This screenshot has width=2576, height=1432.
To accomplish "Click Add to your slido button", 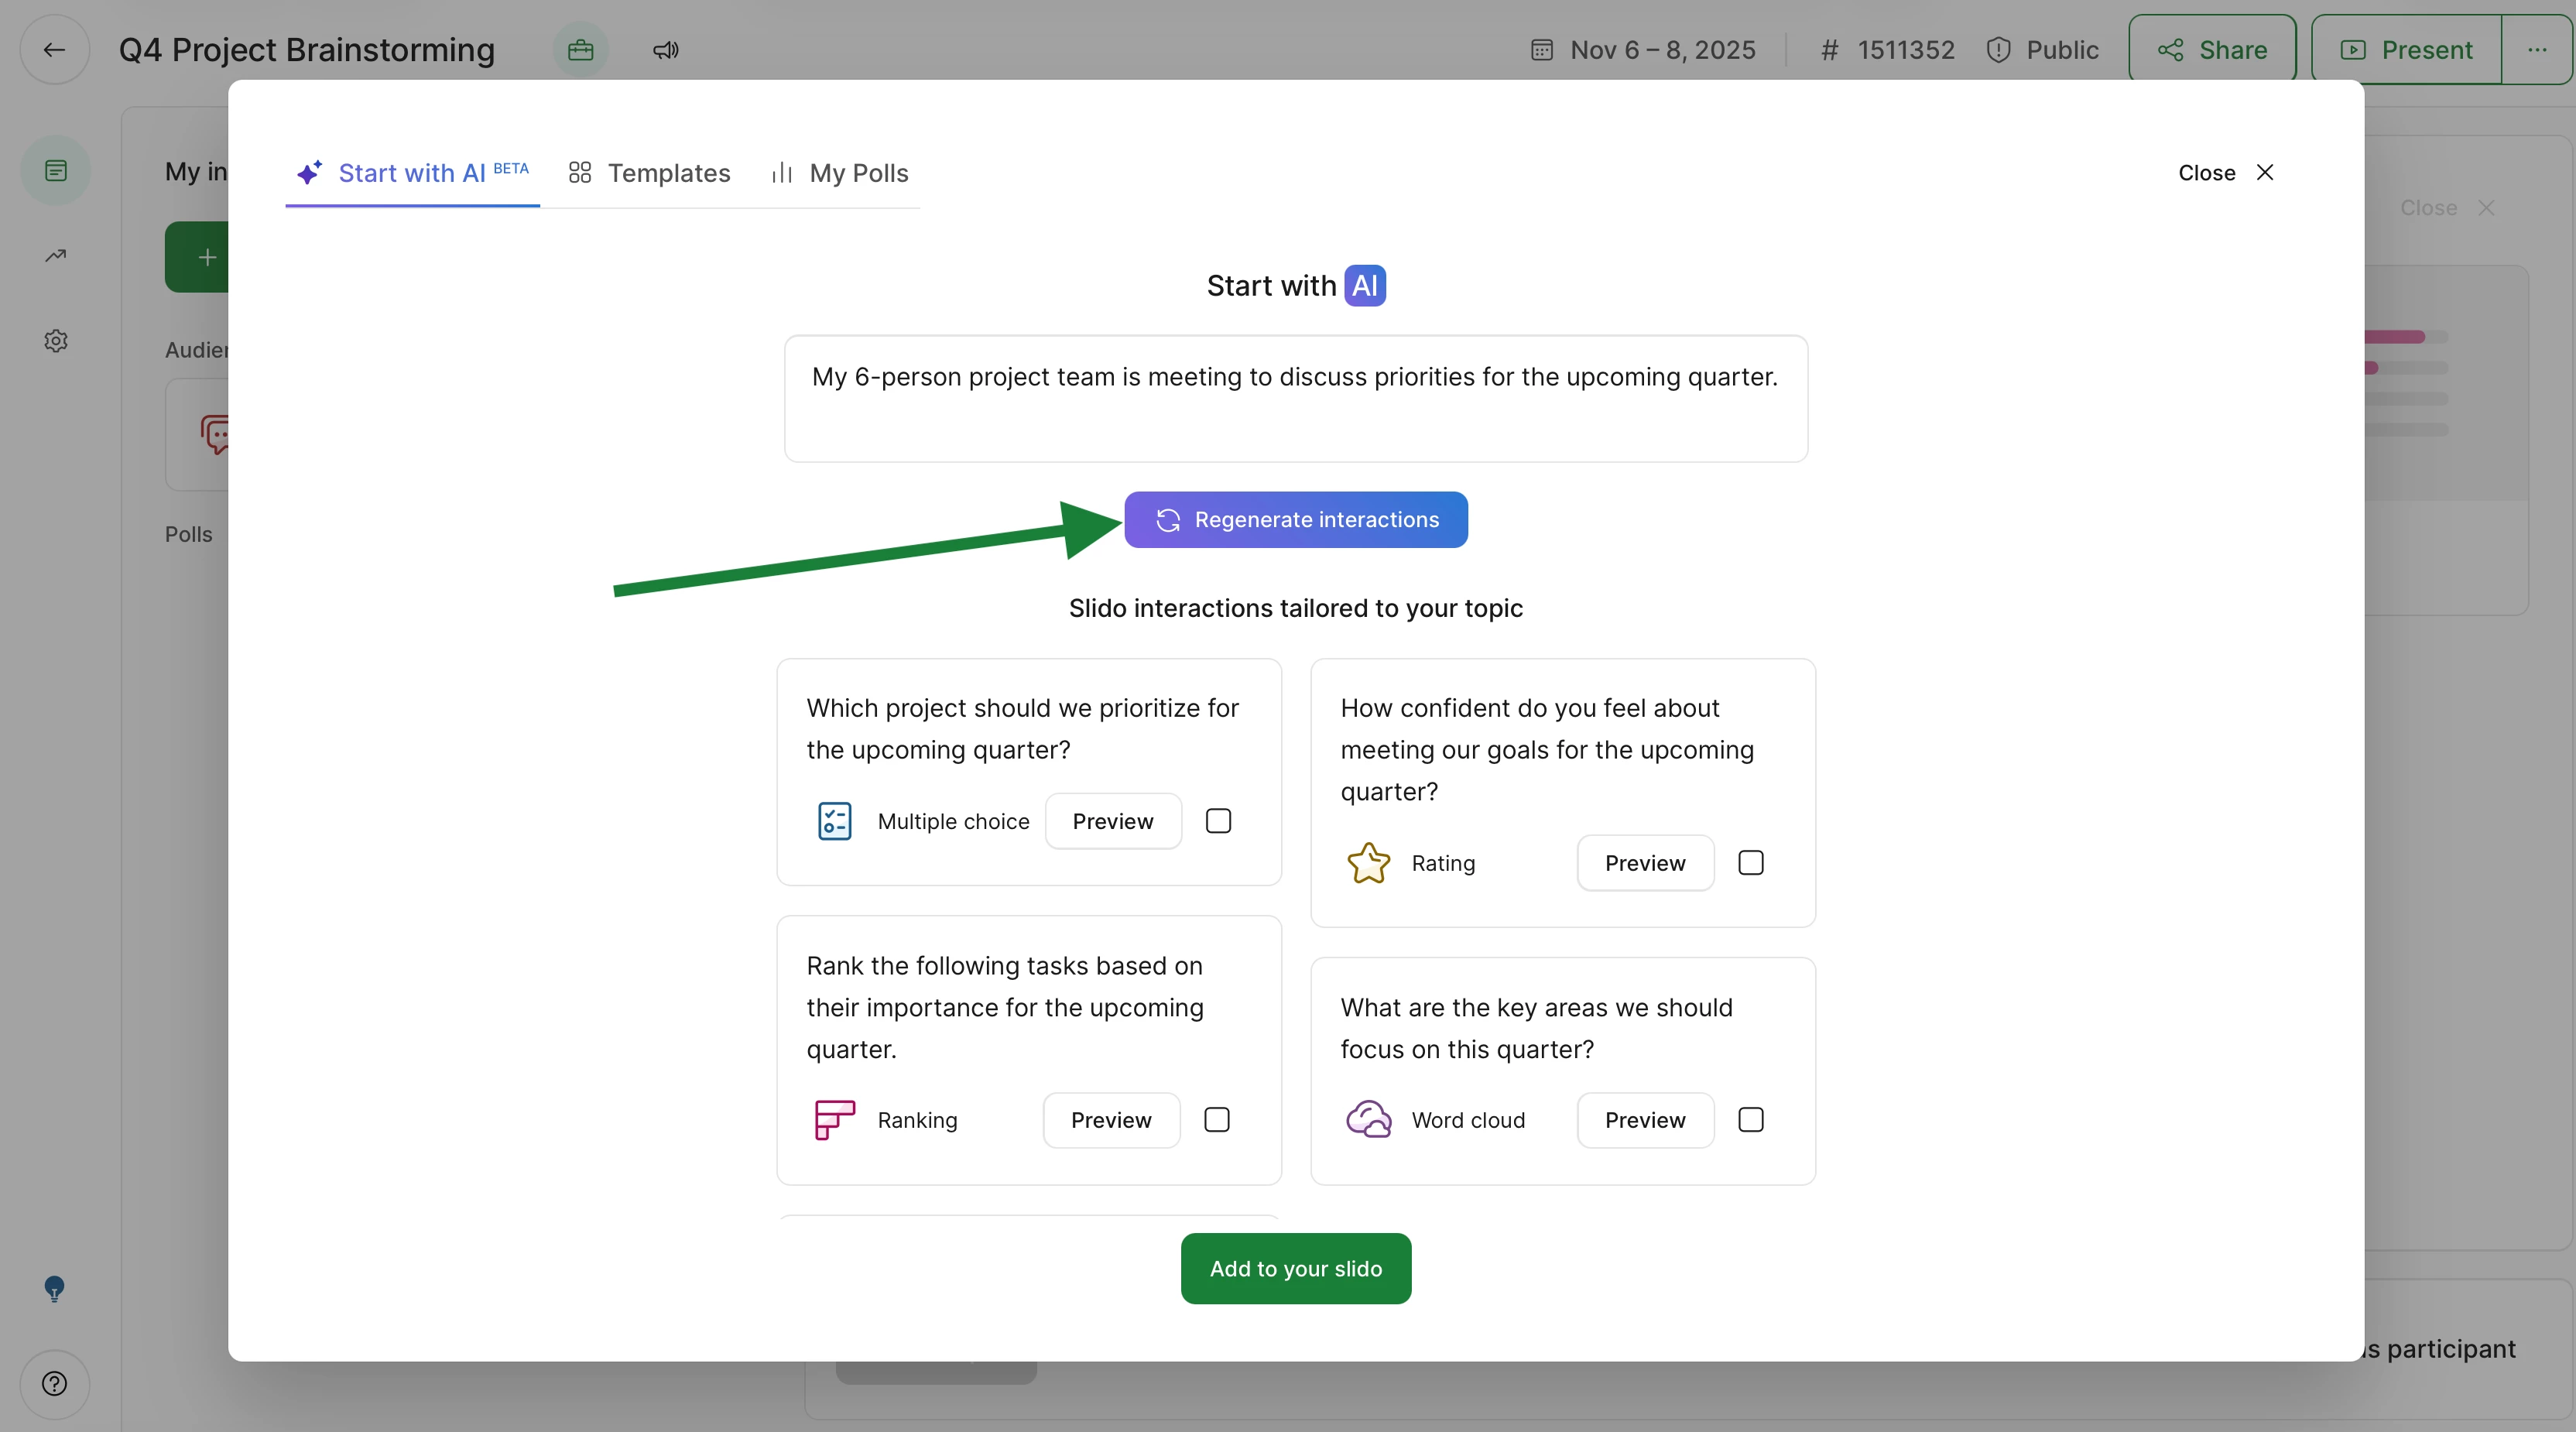I will pos(1296,1268).
